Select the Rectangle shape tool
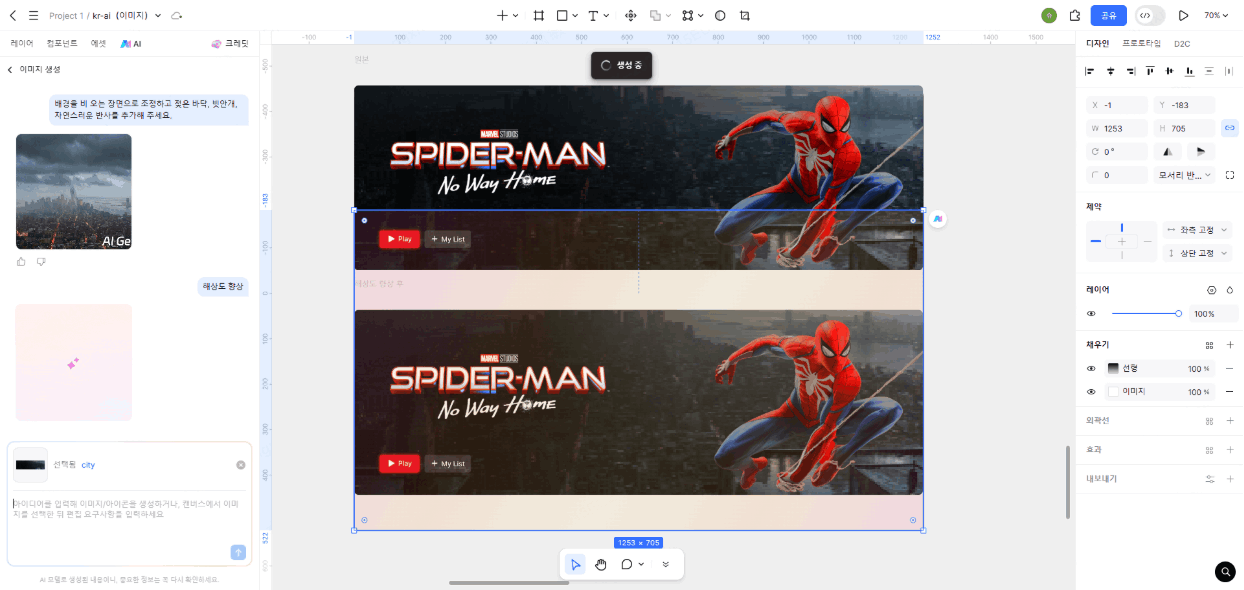The image size is (1244, 590). coord(562,15)
